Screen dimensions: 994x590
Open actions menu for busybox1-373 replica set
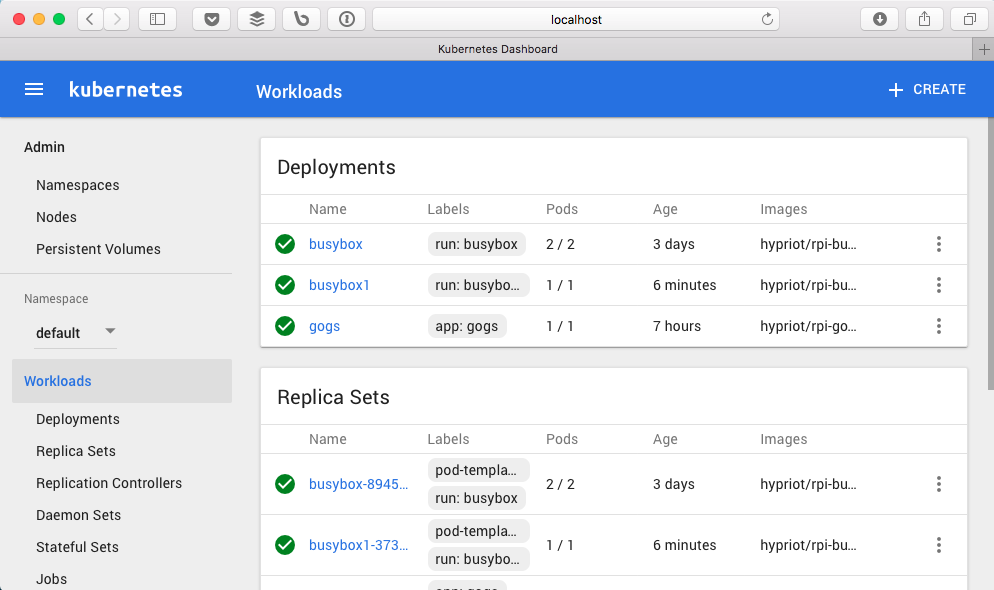pyautogui.click(x=939, y=545)
